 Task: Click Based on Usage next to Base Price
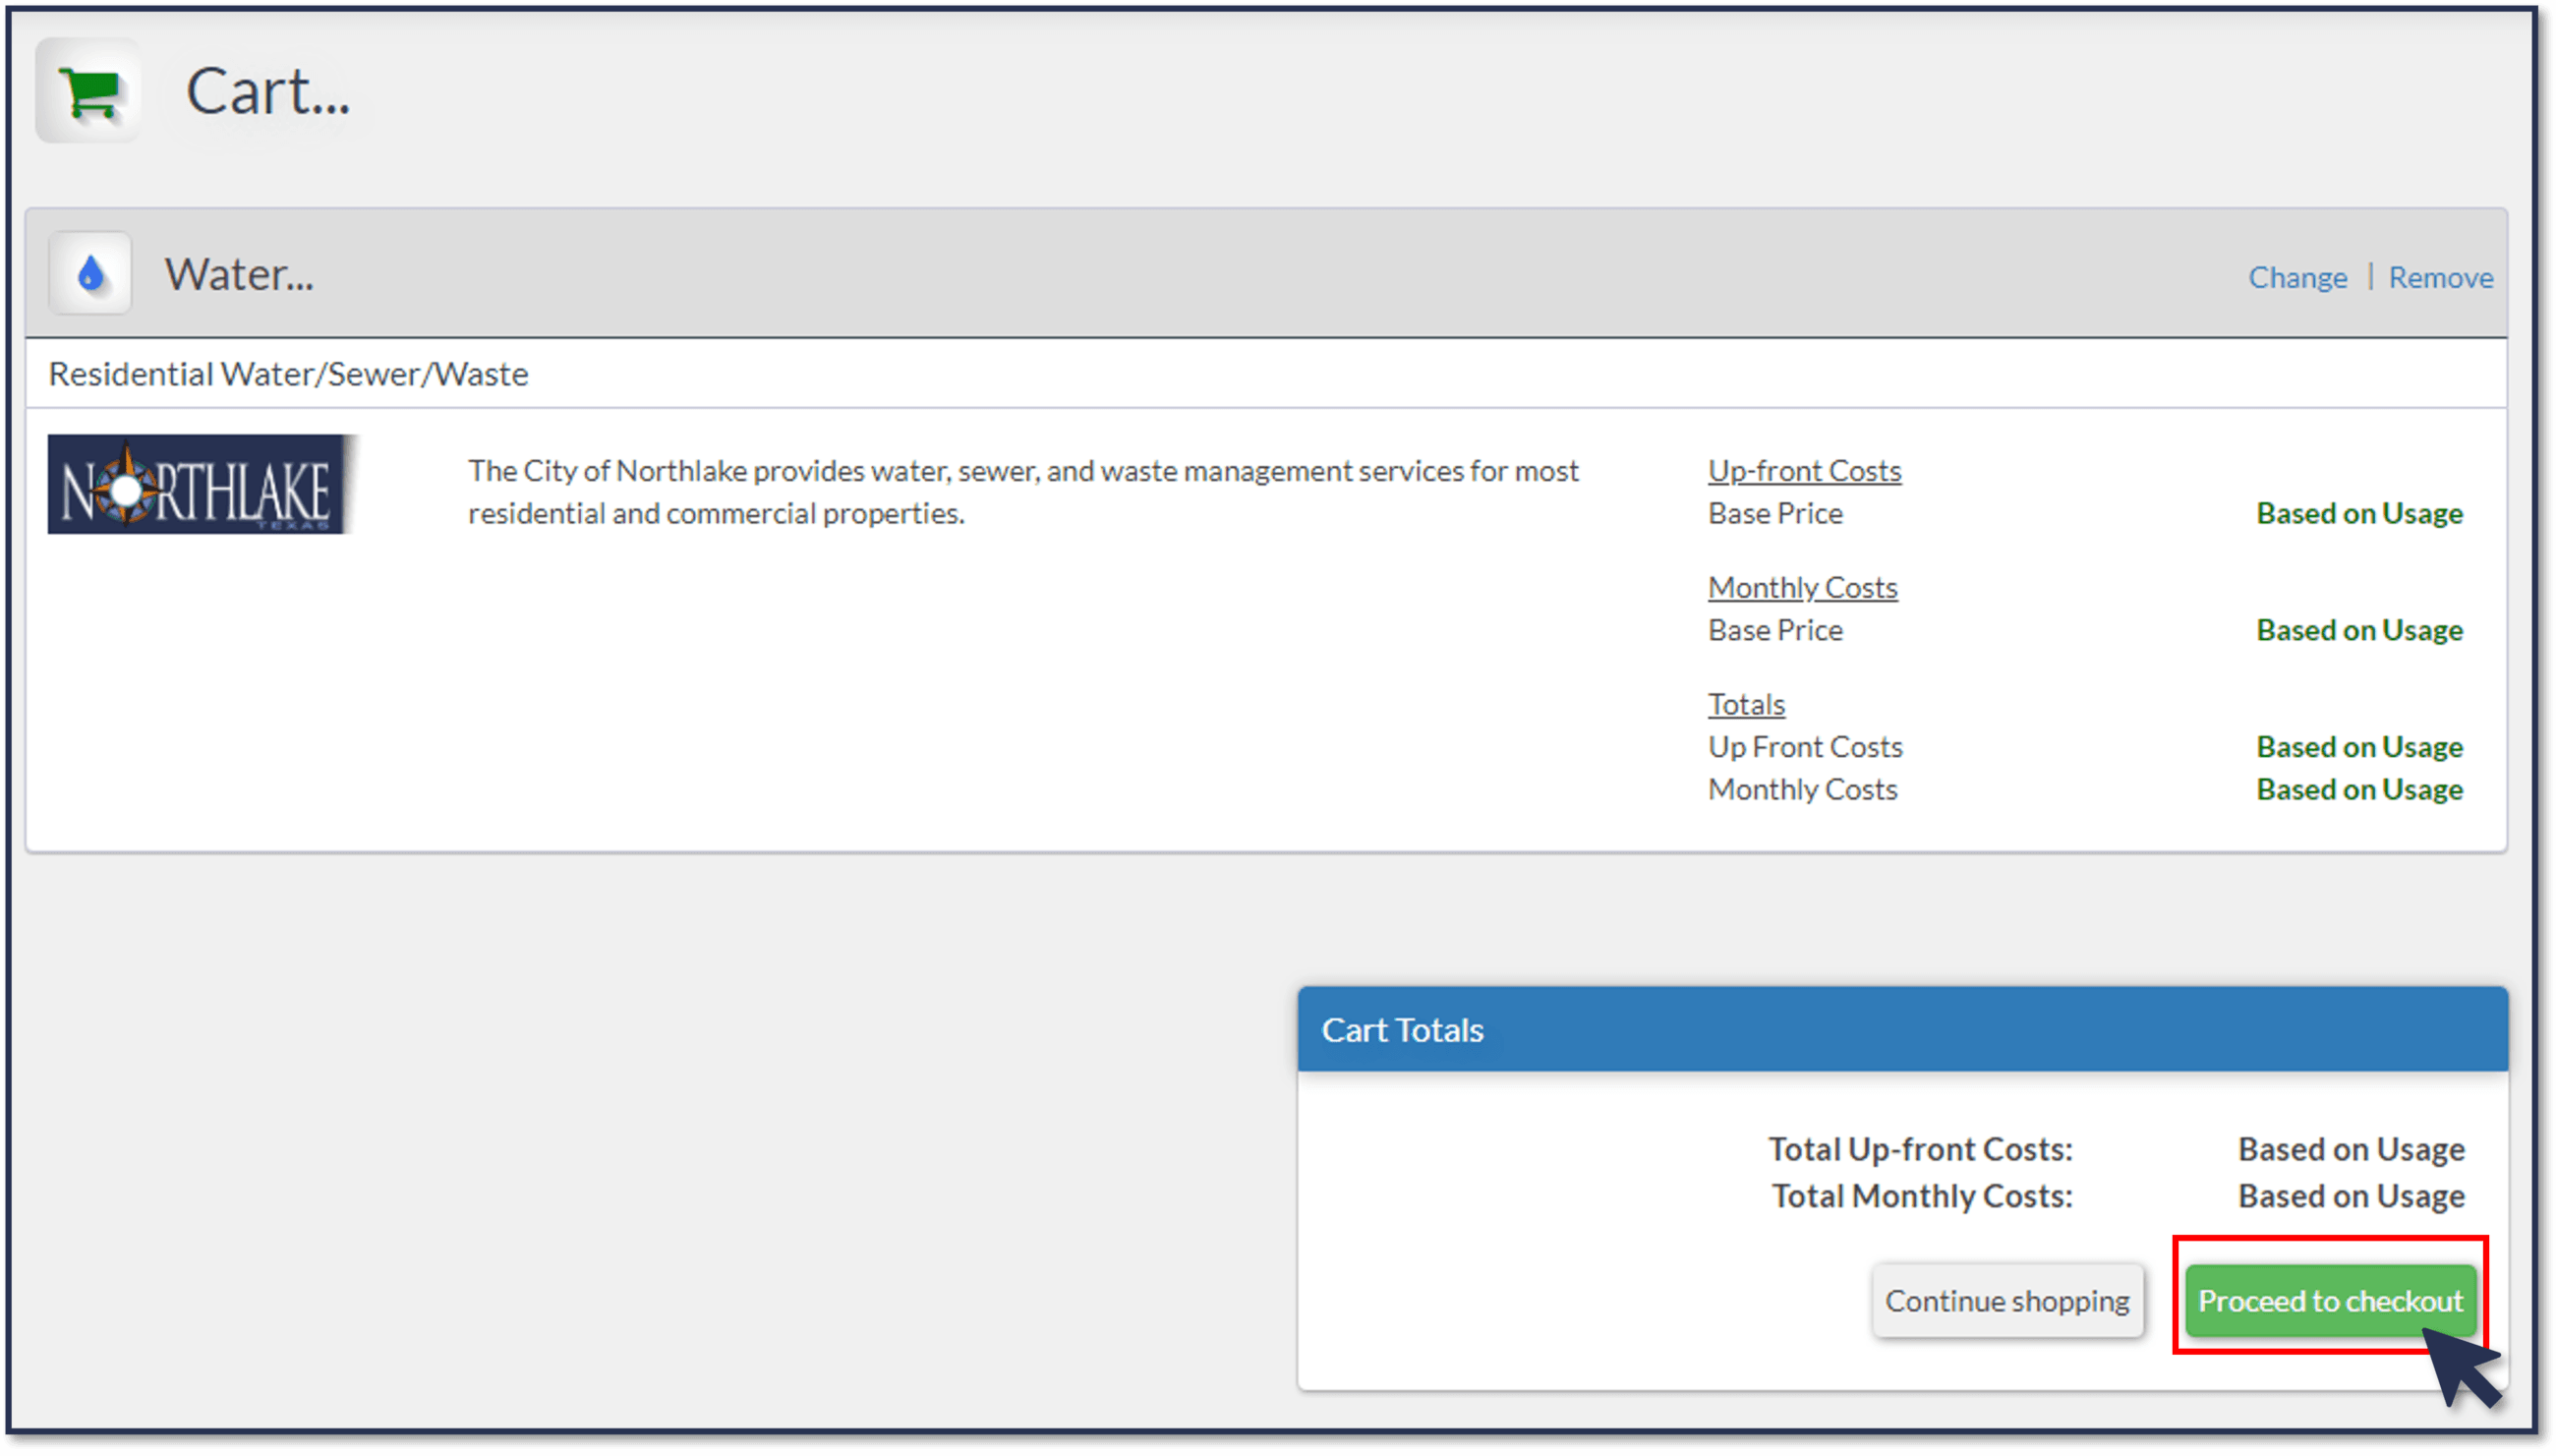2359,513
